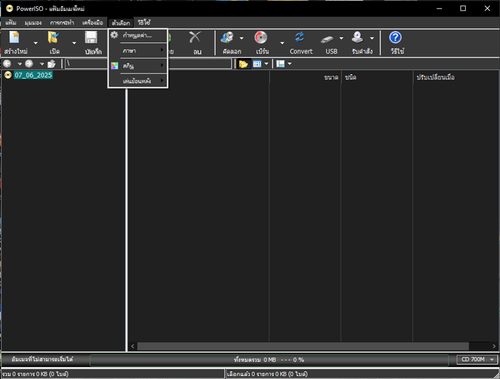Click the Burn (เบิร์น) red disc icon
The width and height of the screenshot is (500, 379).
click(261, 37)
